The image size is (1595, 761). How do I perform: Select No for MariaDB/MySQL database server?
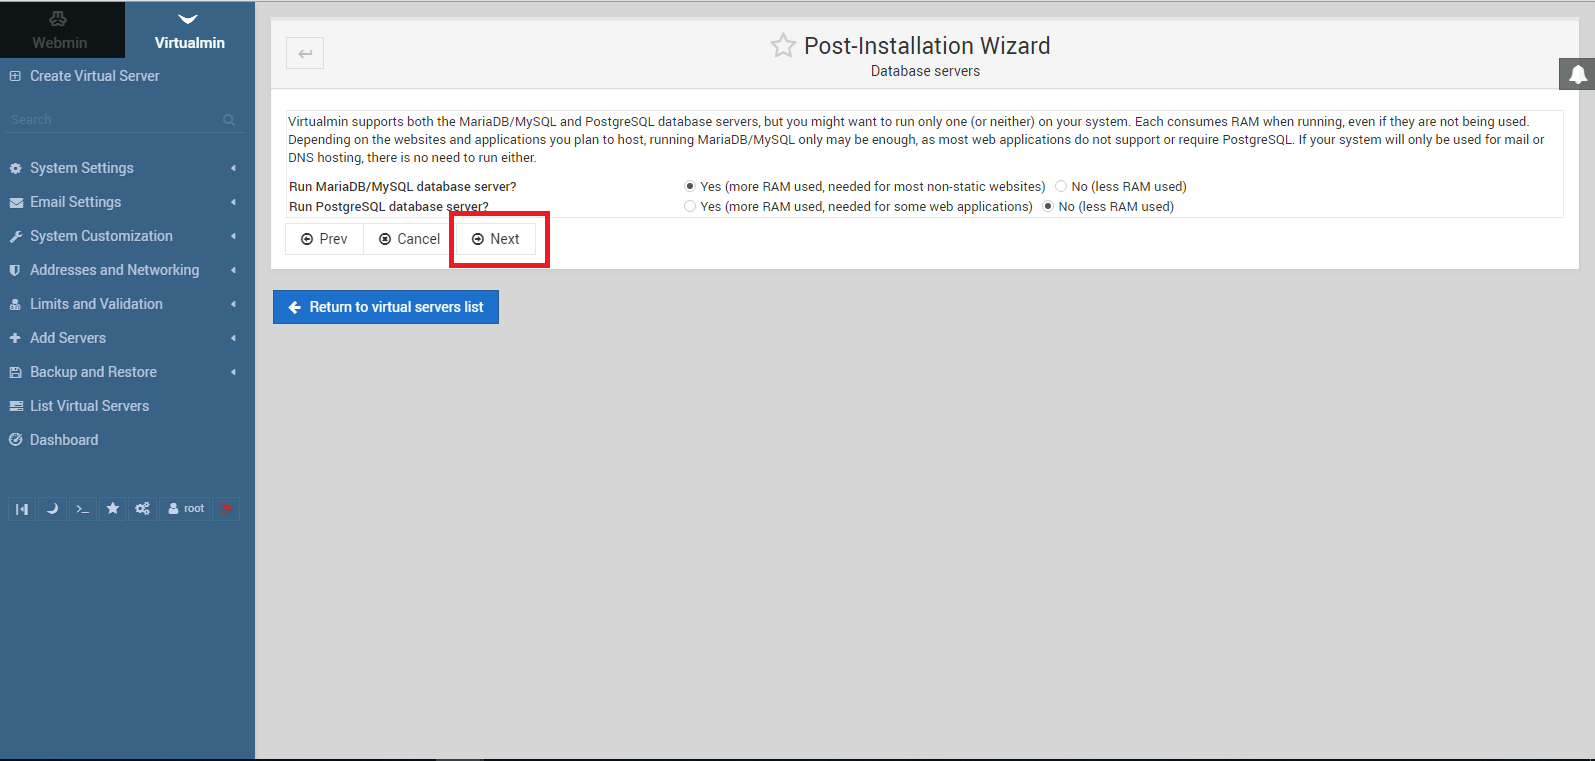[1061, 187]
